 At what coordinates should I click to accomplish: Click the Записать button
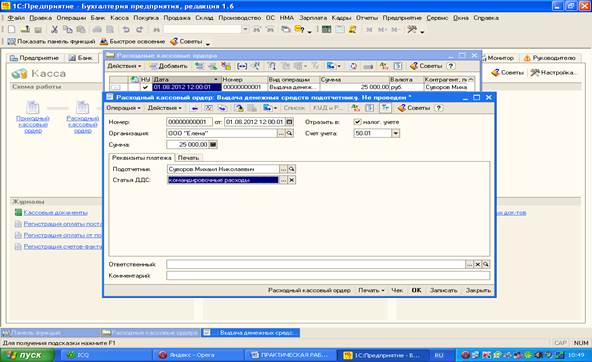(443, 290)
